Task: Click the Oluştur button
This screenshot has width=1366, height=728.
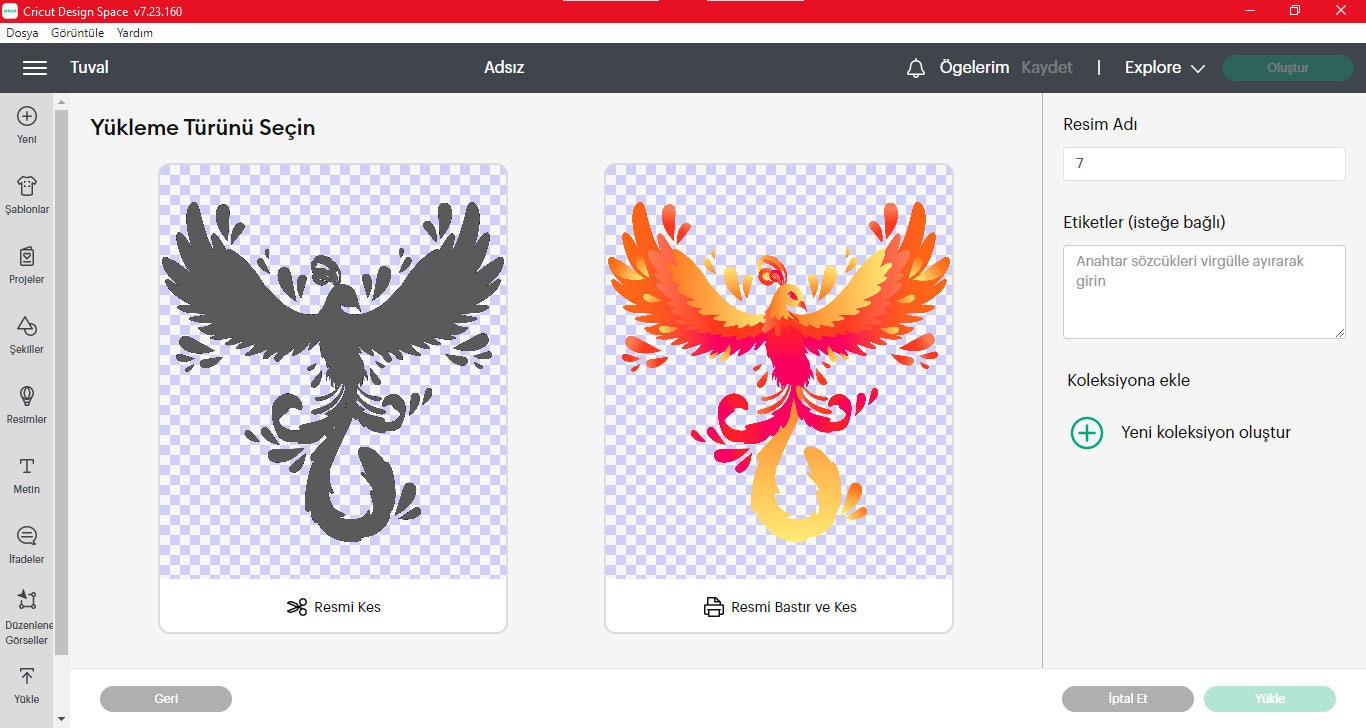Action: [x=1287, y=68]
